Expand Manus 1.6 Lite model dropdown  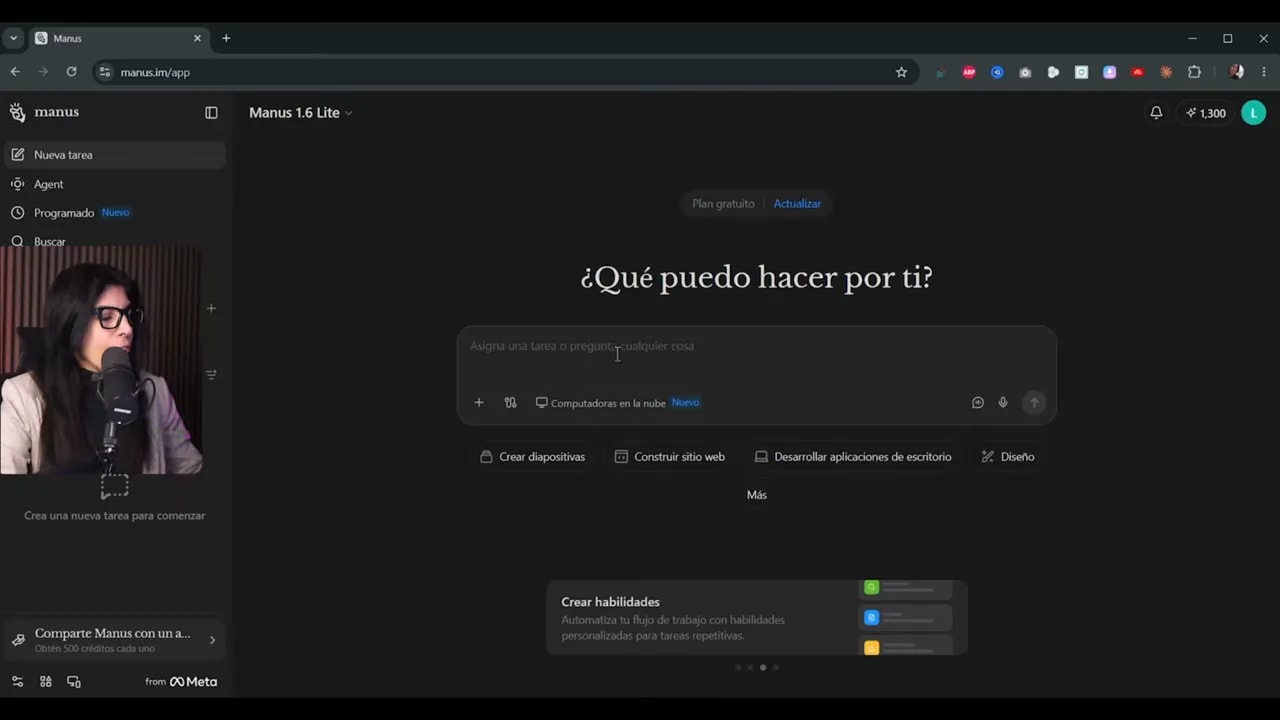point(301,113)
